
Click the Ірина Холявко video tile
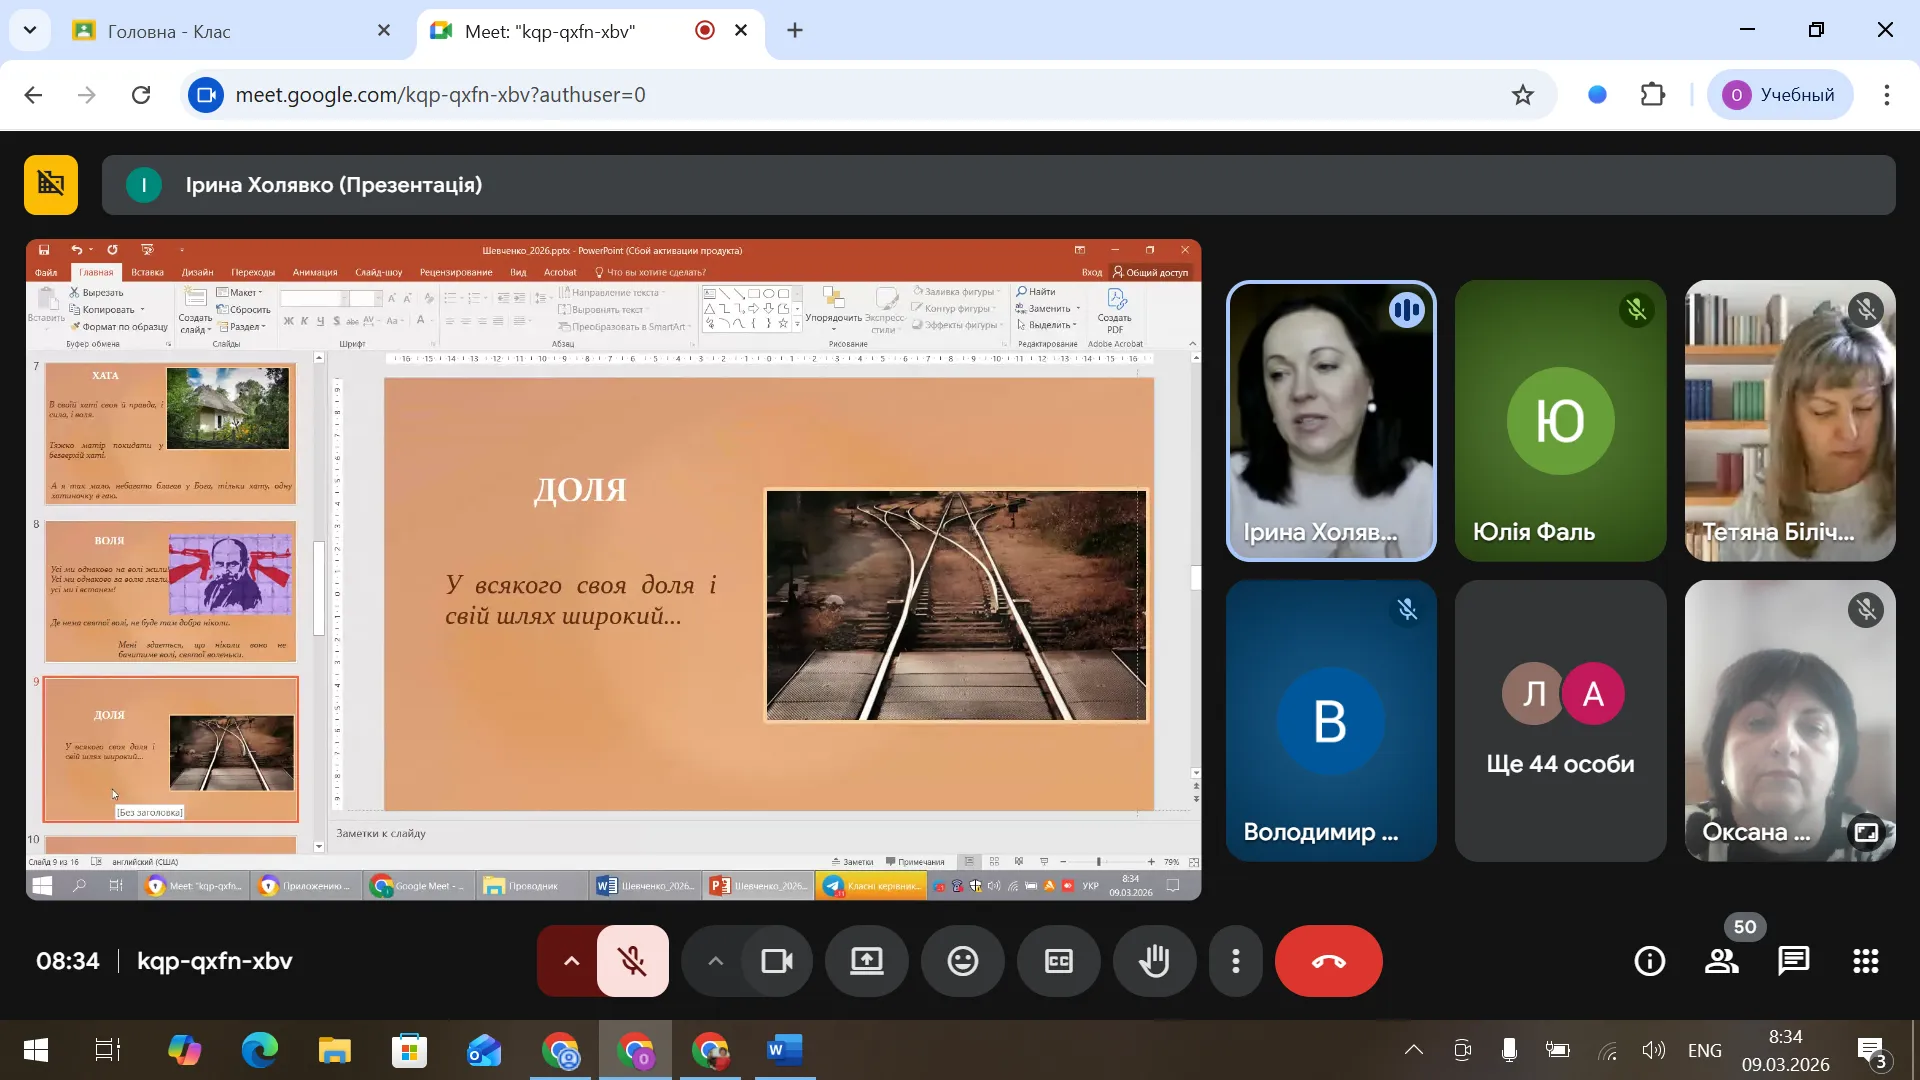click(1330, 420)
